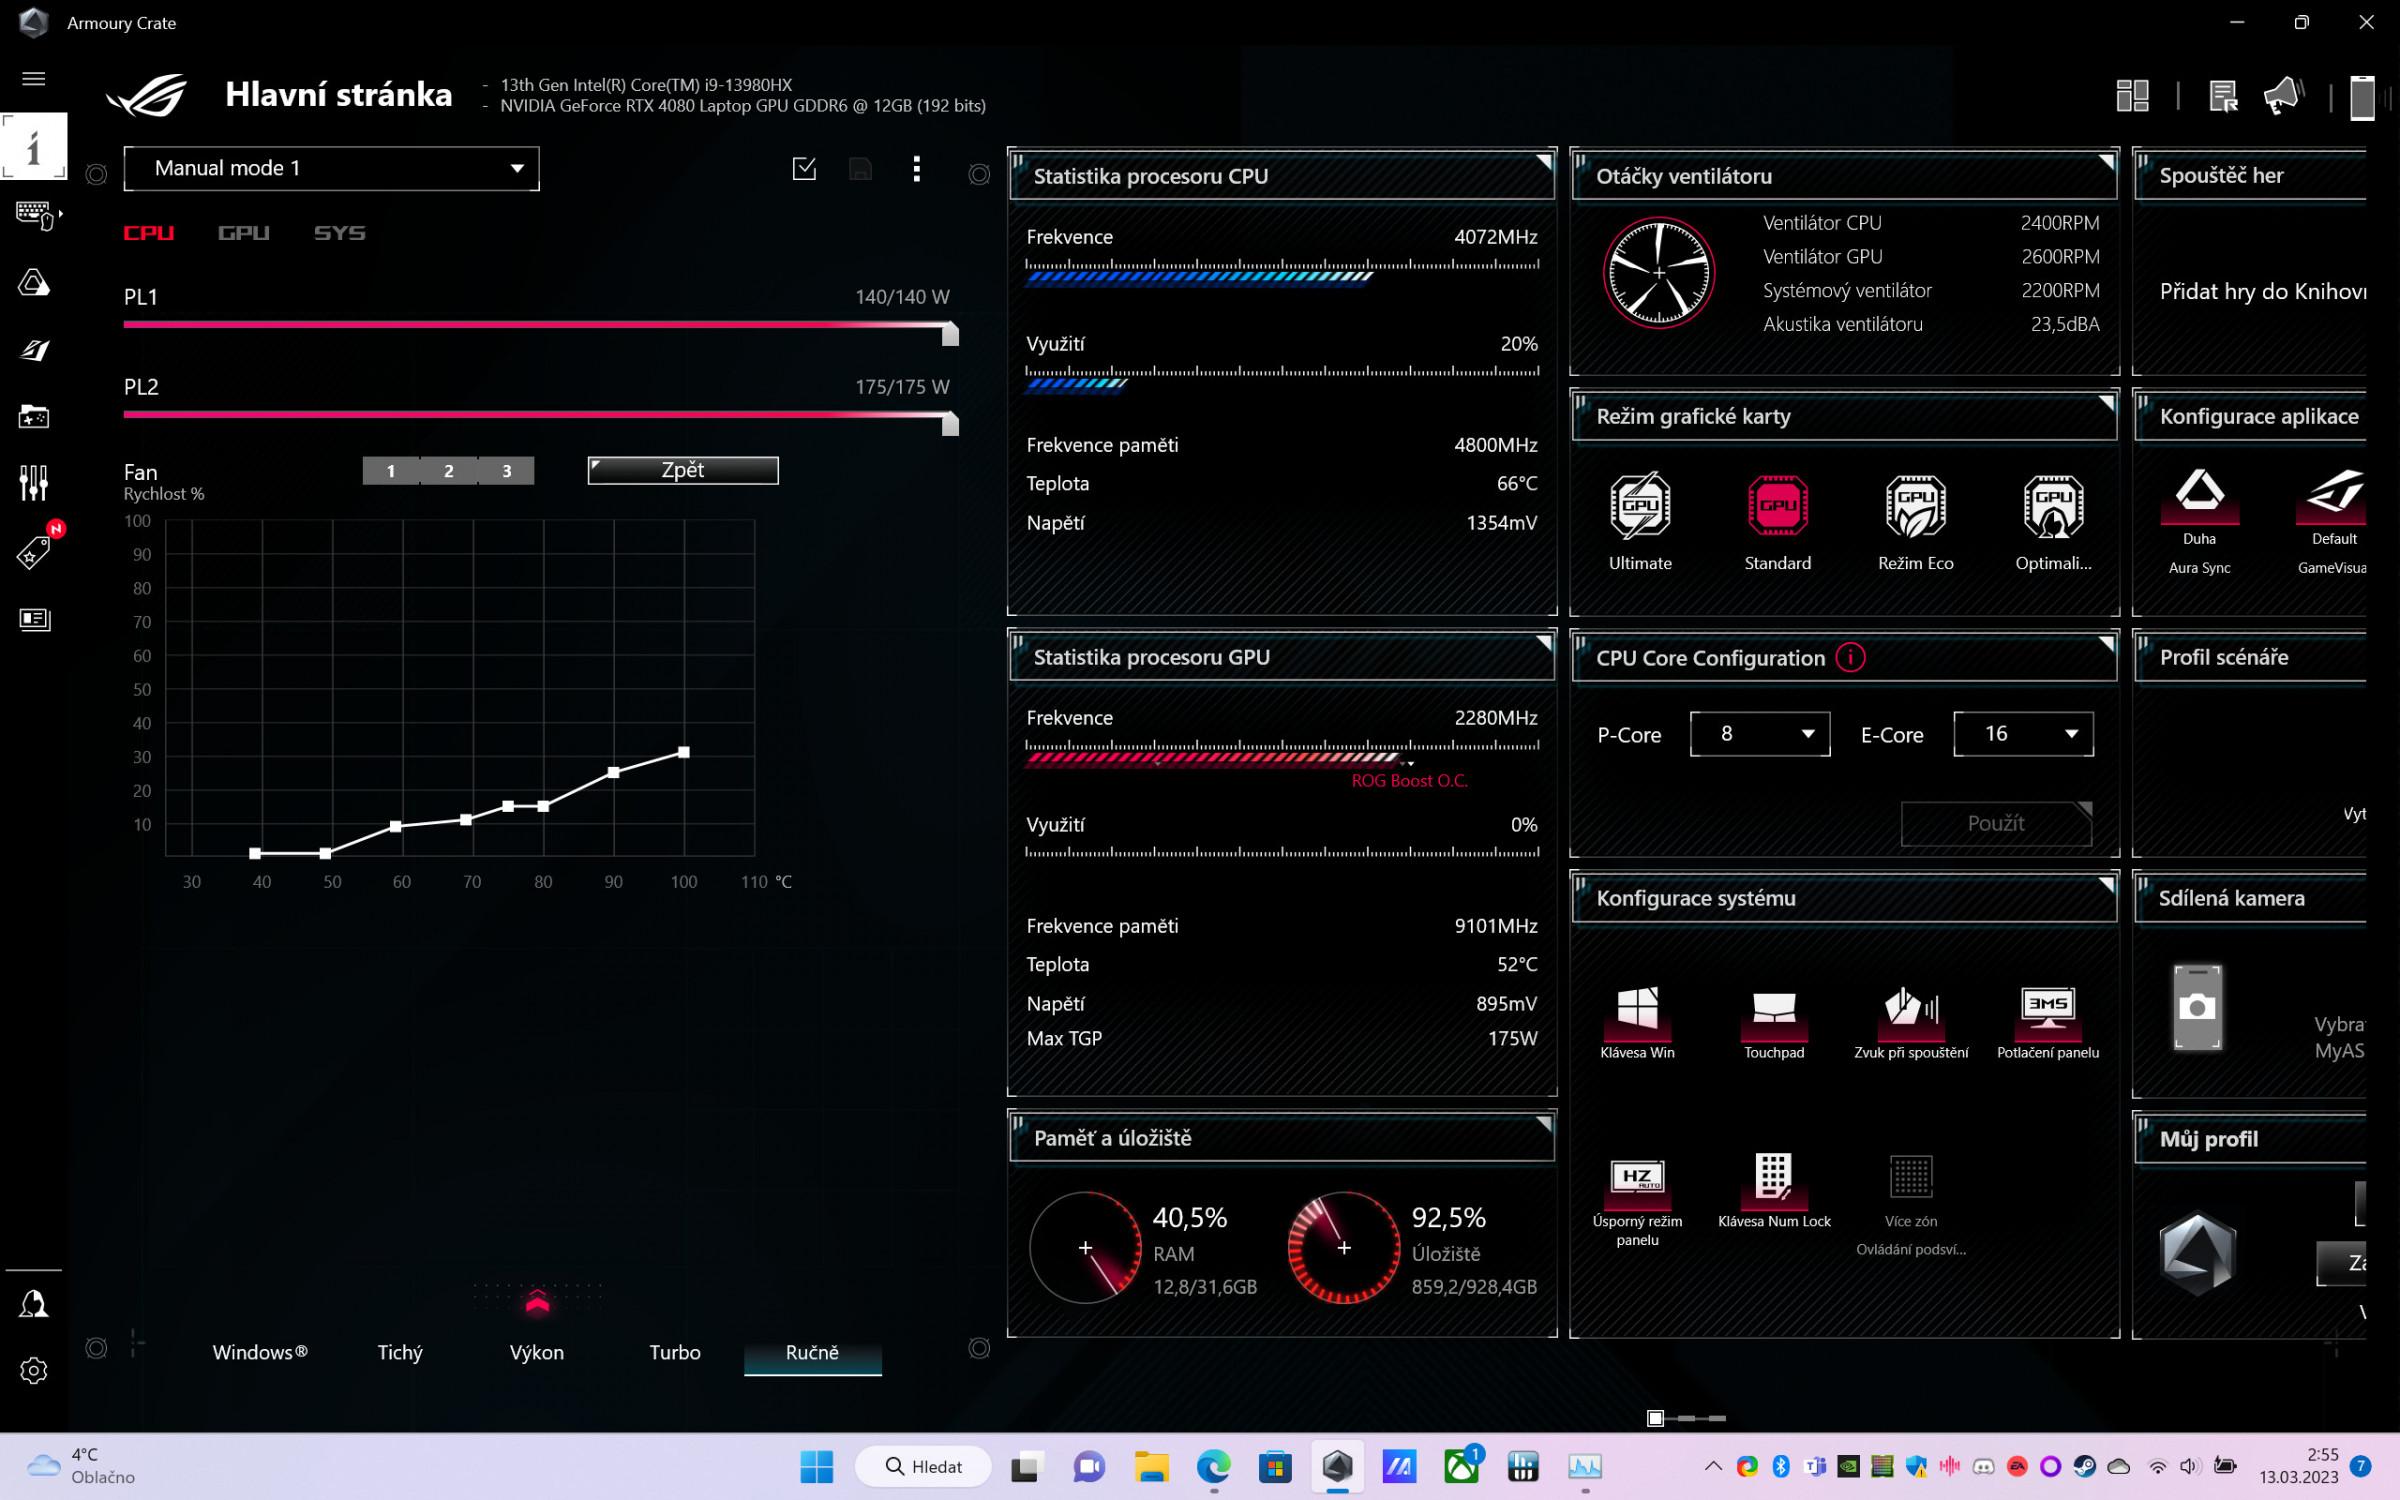Open GameVisual slash icon in sidebar
Image resolution: width=2400 pixels, height=1500 pixels.
(34, 350)
